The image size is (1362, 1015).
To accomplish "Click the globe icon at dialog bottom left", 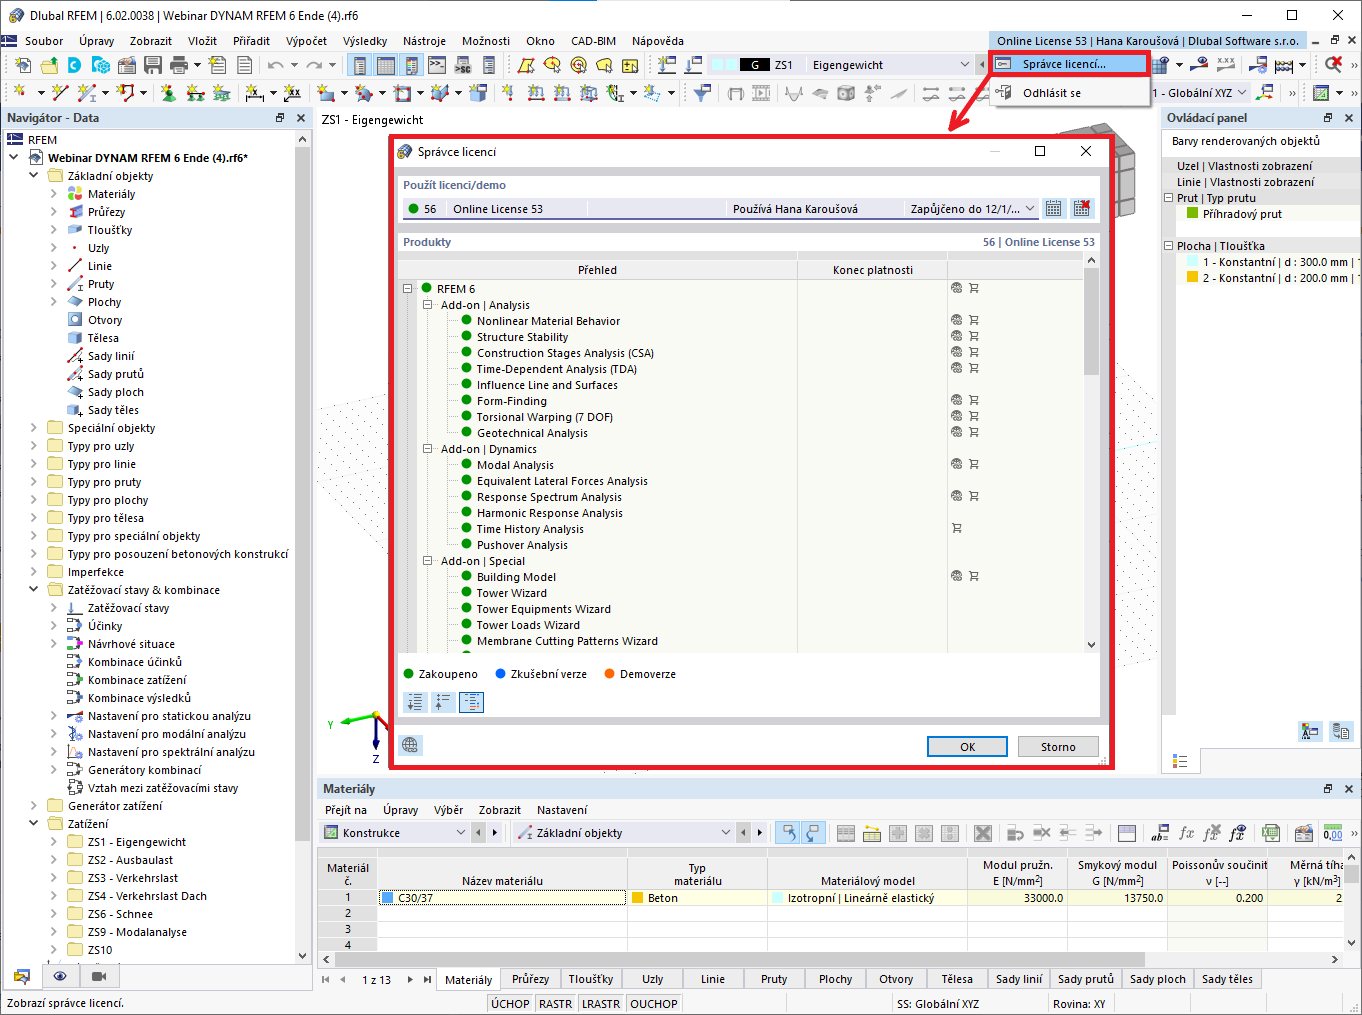I will click(410, 745).
